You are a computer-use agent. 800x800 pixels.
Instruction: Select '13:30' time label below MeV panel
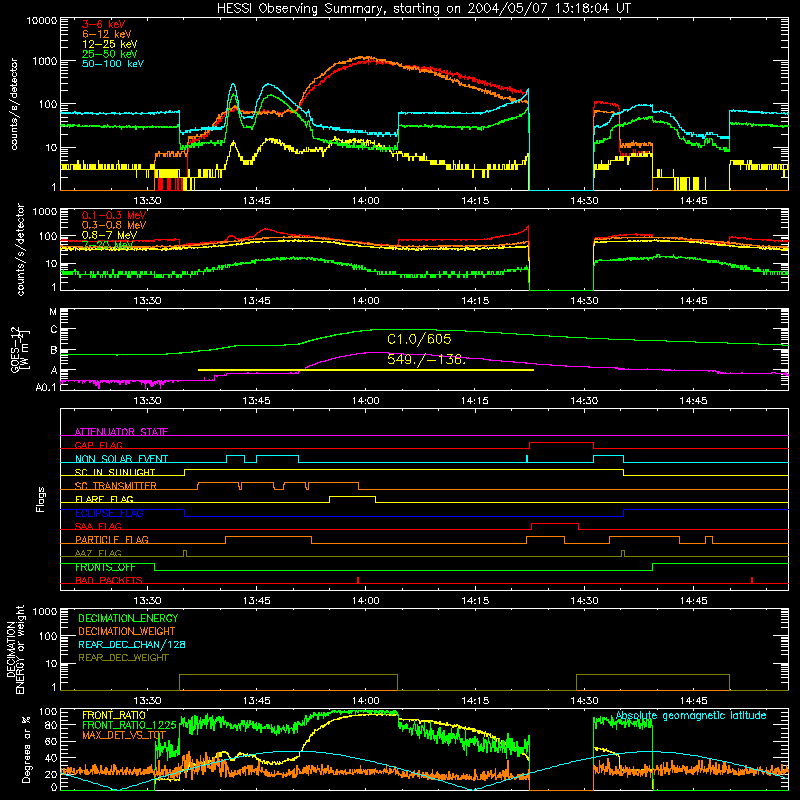tap(147, 301)
